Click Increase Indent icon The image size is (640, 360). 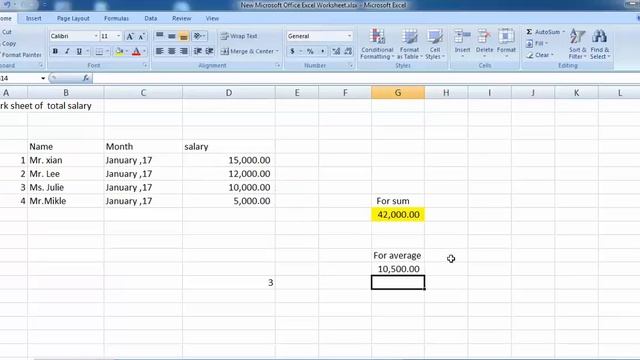click(209, 51)
